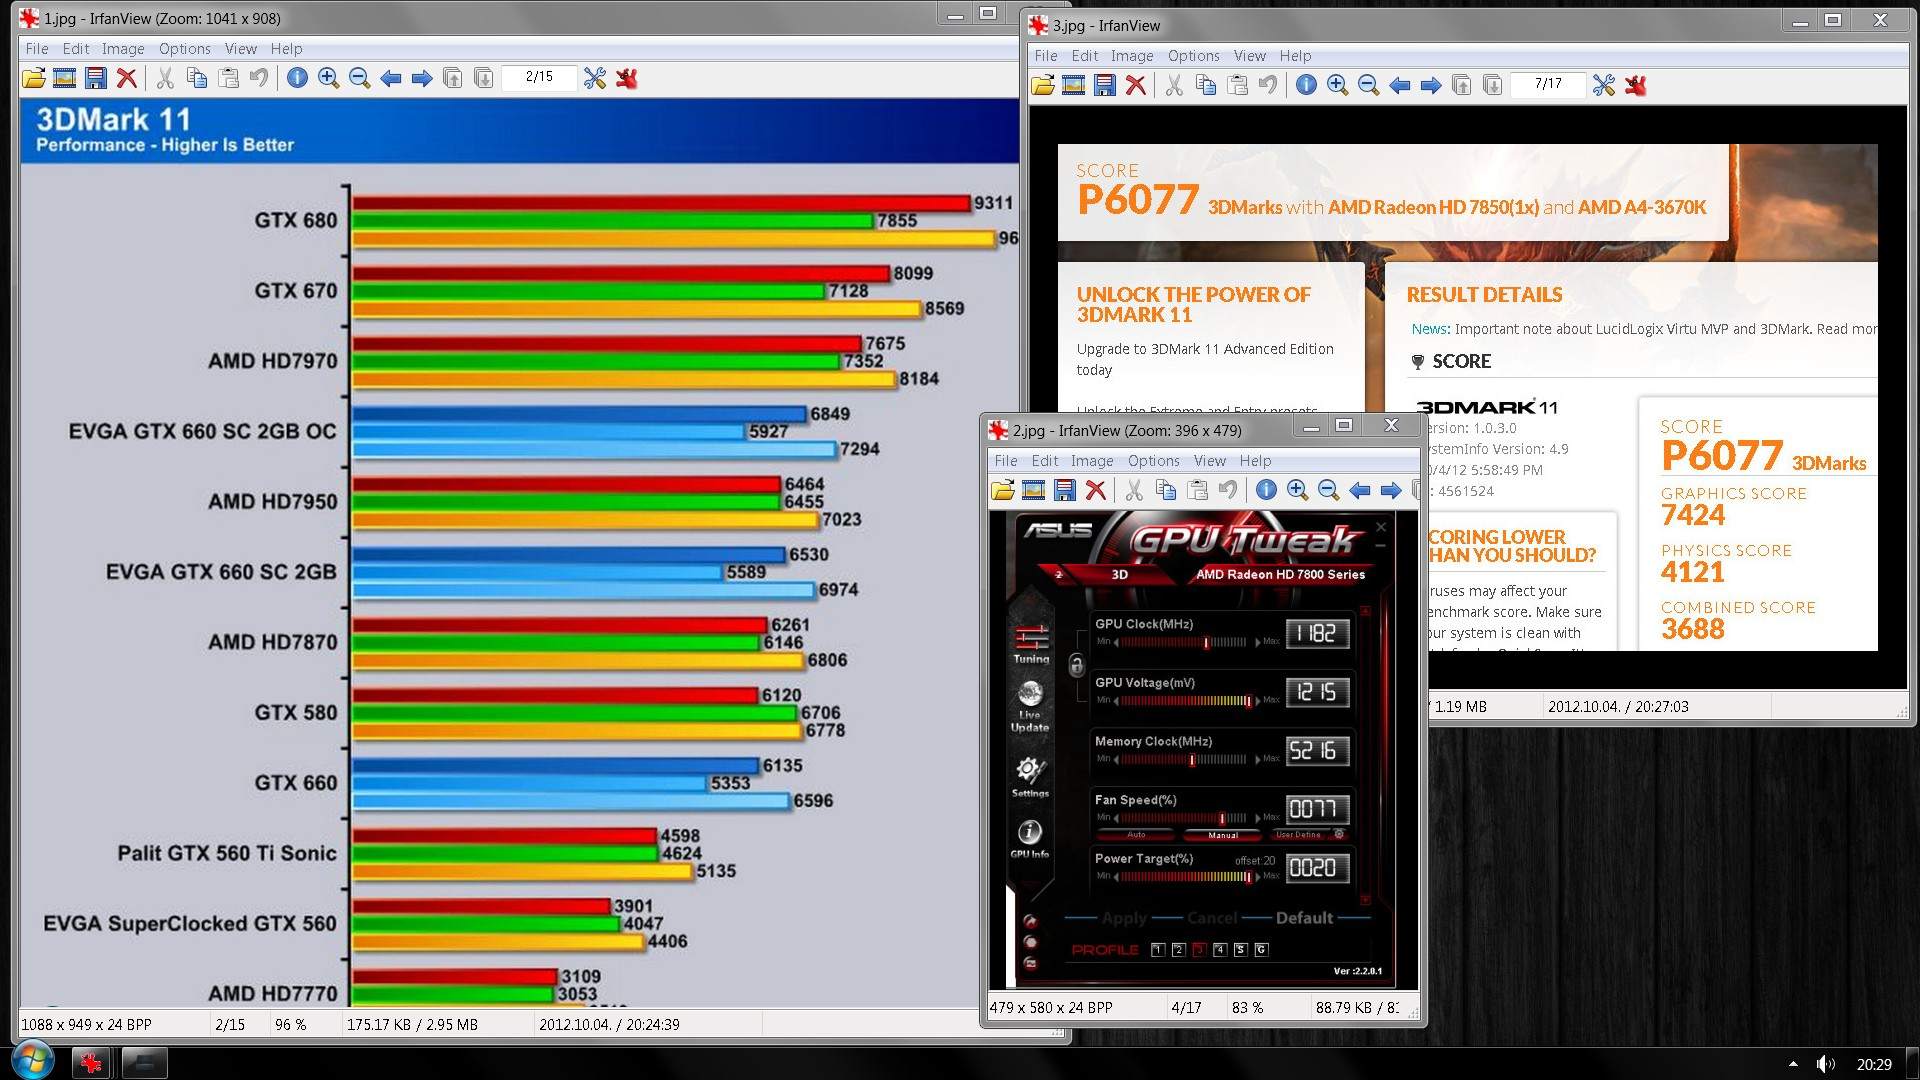Open a file in the 2.jpg window
The width and height of the screenshot is (1920, 1080).
(1003, 490)
